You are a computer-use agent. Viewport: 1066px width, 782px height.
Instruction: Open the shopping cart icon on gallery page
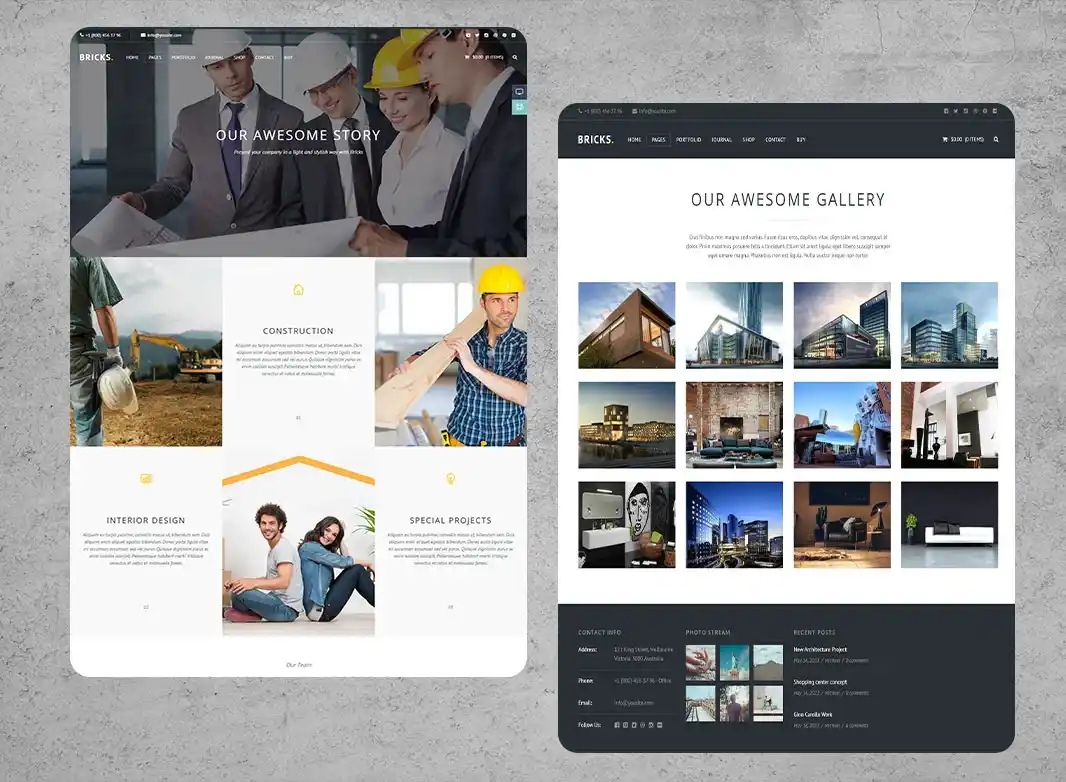944,139
